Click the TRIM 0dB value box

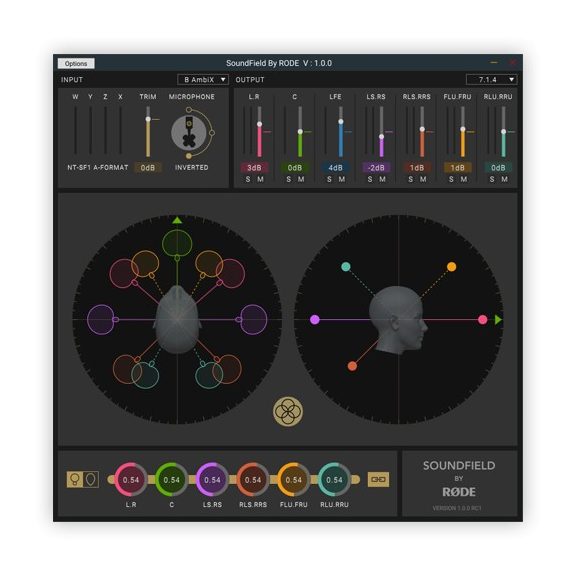pos(148,168)
